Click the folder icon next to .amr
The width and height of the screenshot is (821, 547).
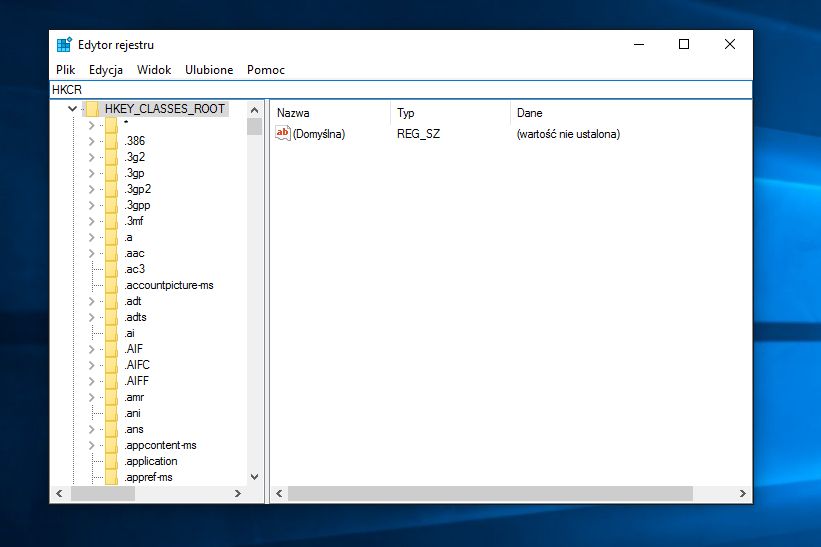click(x=111, y=397)
